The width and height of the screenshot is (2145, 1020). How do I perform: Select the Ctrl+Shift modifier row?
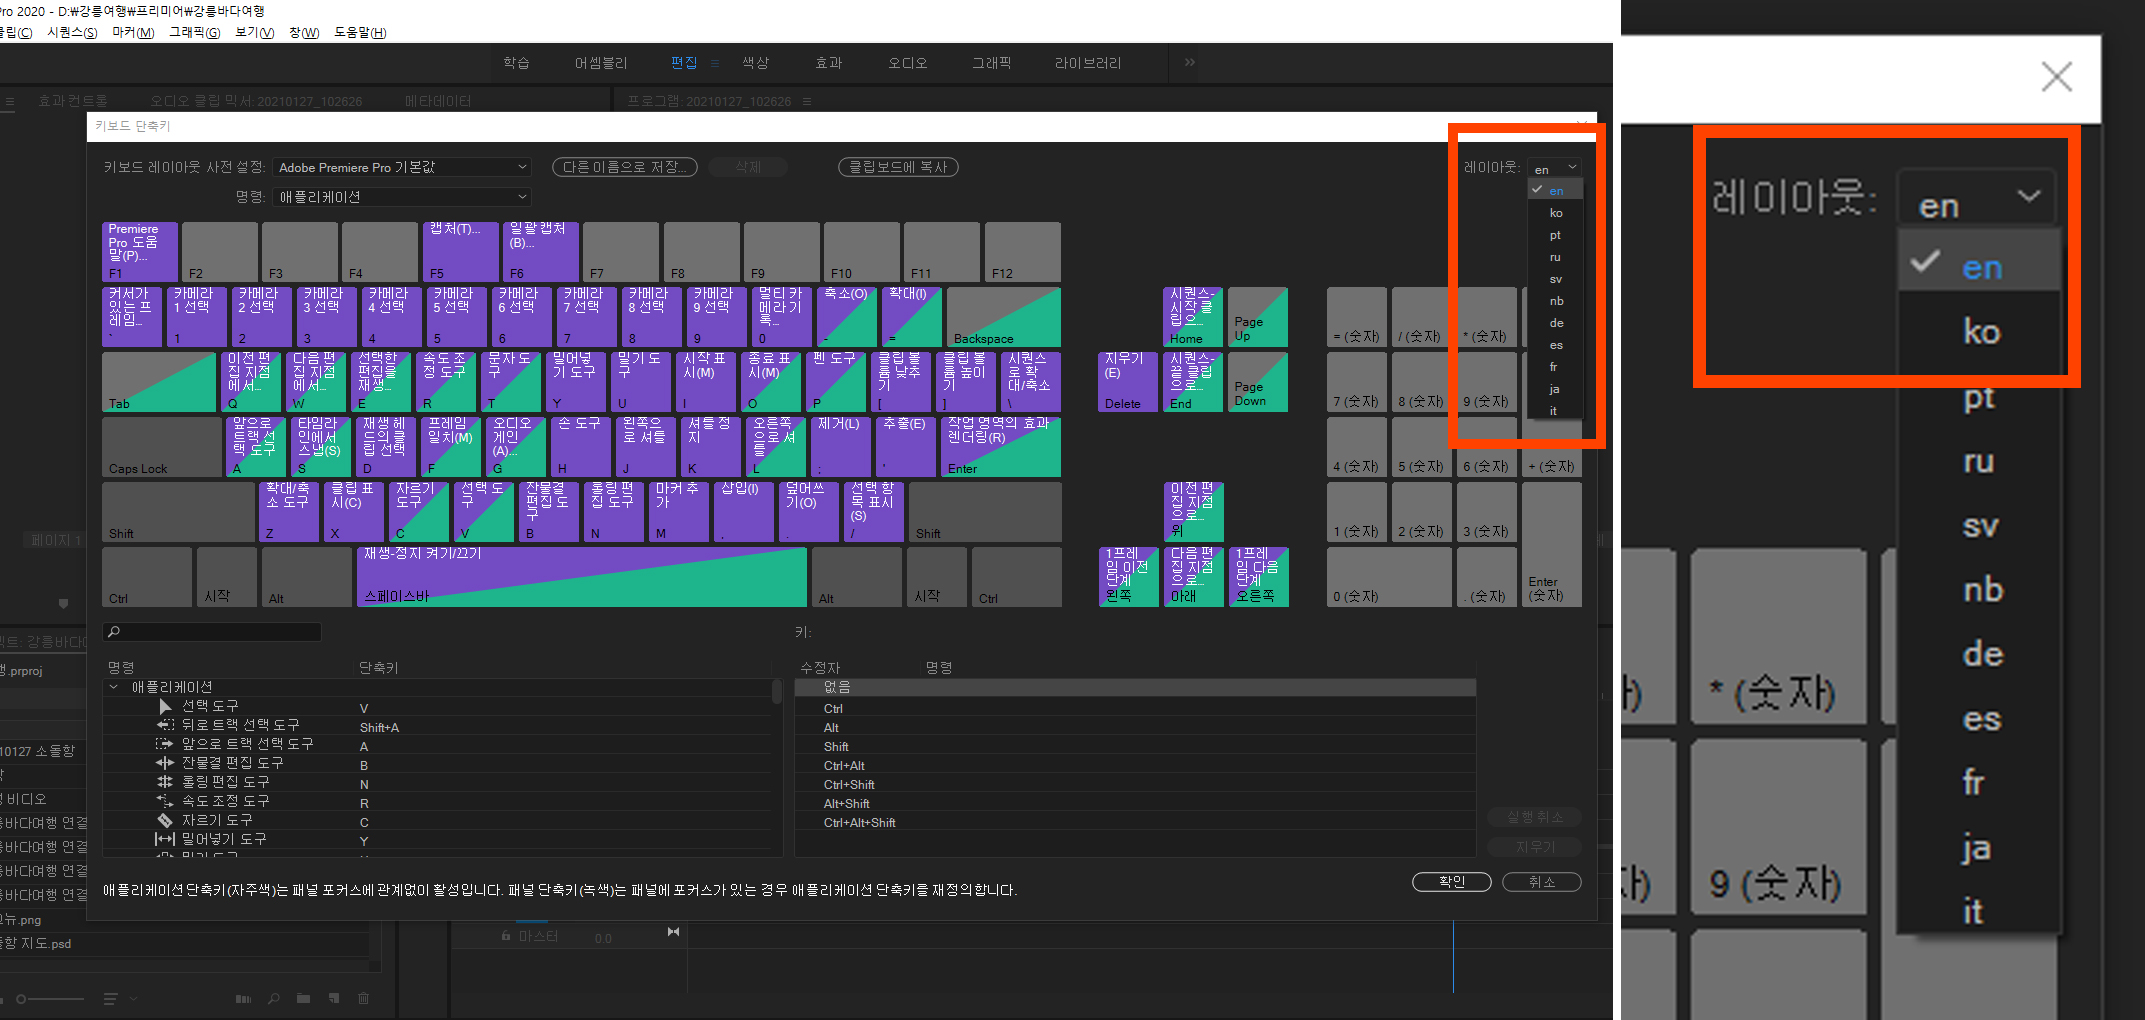1135,785
